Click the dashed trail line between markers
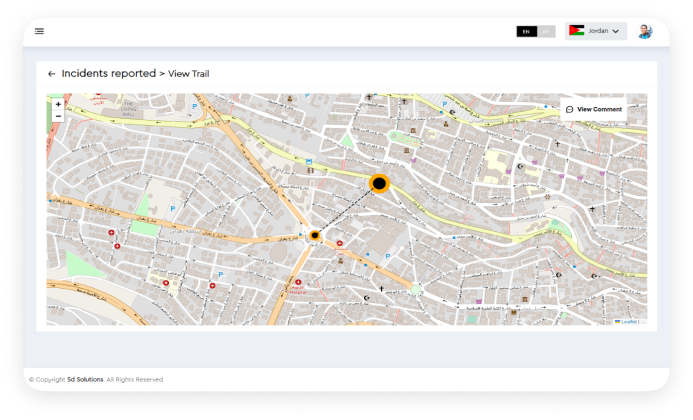The image size is (693, 420). pyautogui.click(x=347, y=209)
